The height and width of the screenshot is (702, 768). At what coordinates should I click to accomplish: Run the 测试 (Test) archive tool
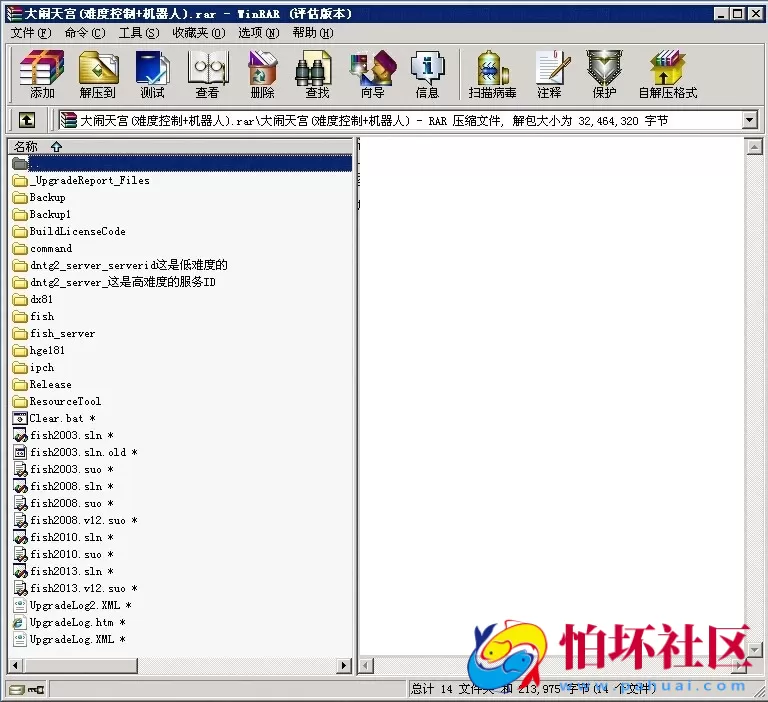153,73
